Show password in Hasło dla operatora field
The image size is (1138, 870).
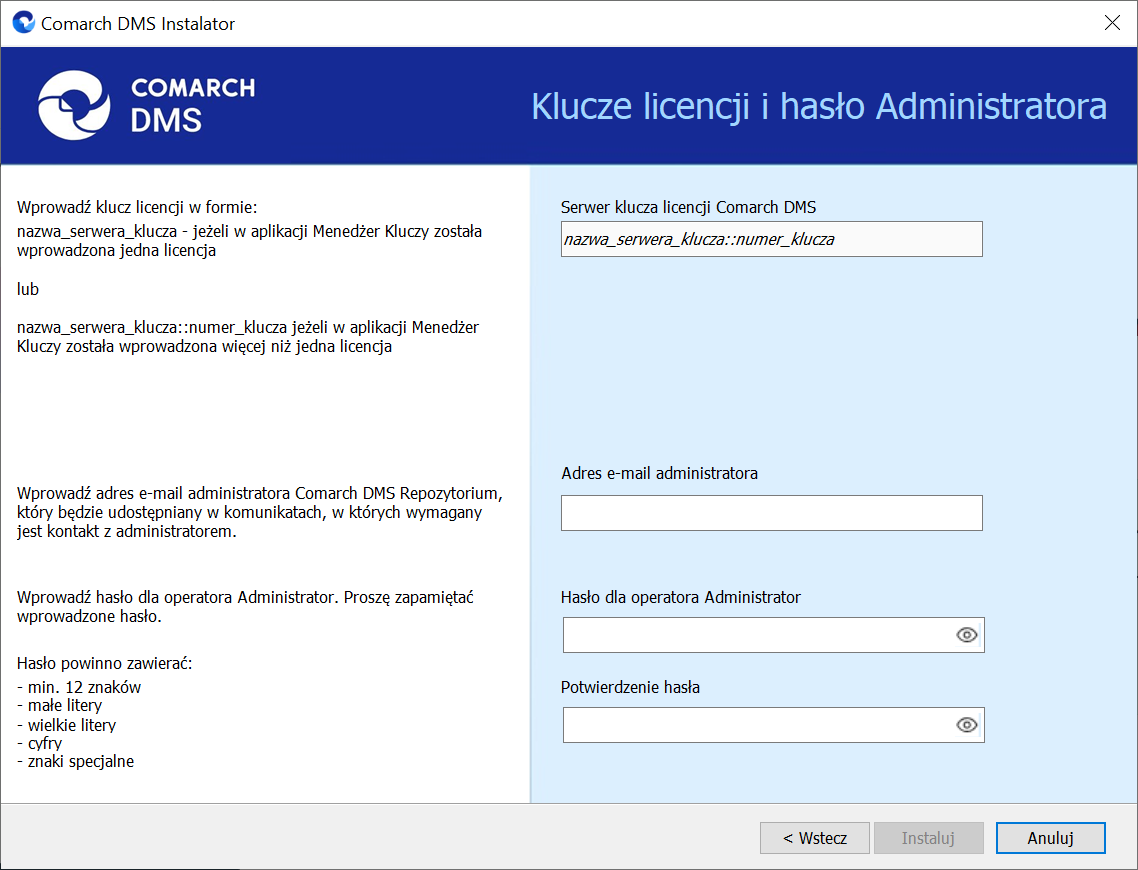966,635
